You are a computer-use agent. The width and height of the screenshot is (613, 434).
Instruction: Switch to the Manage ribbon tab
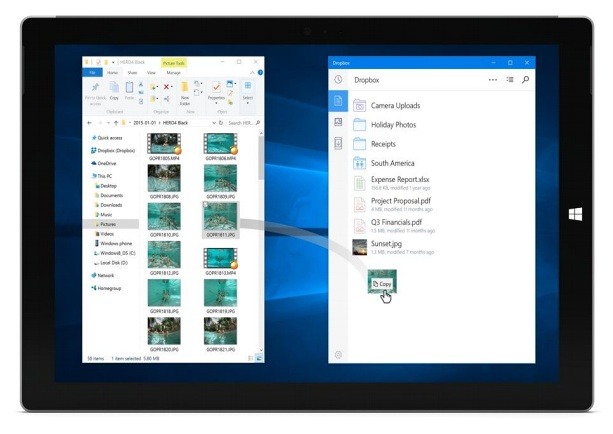pyautogui.click(x=174, y=73)
